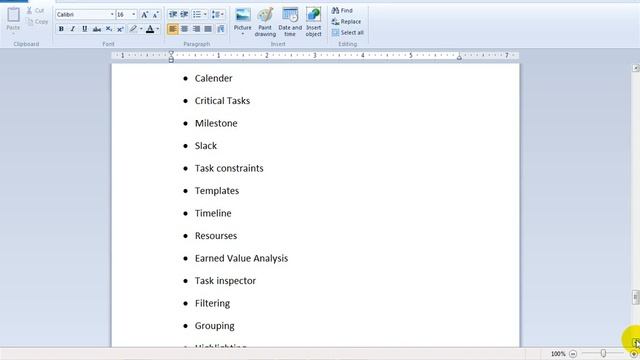Shrink the font size

click(x=156, y=15)
